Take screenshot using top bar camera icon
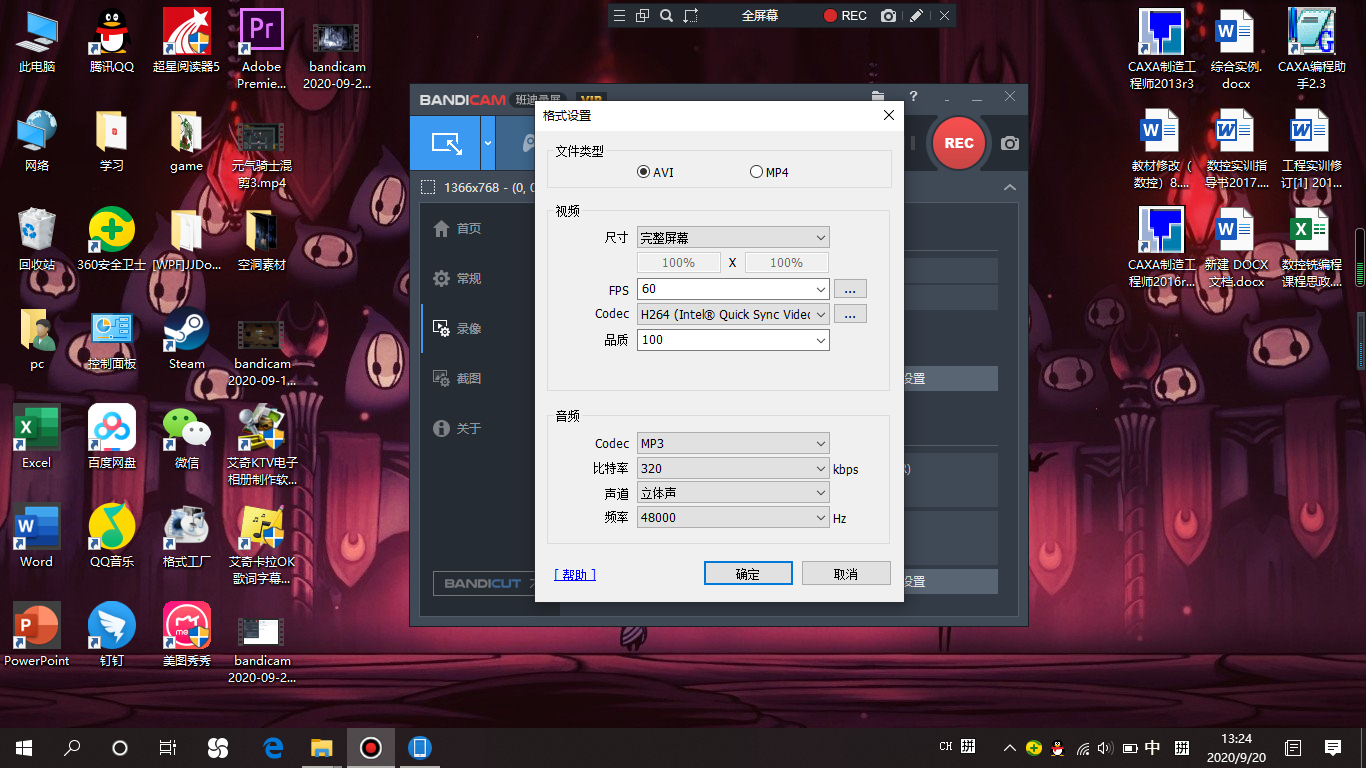The image size is (1366, 768). pos(888,16)
